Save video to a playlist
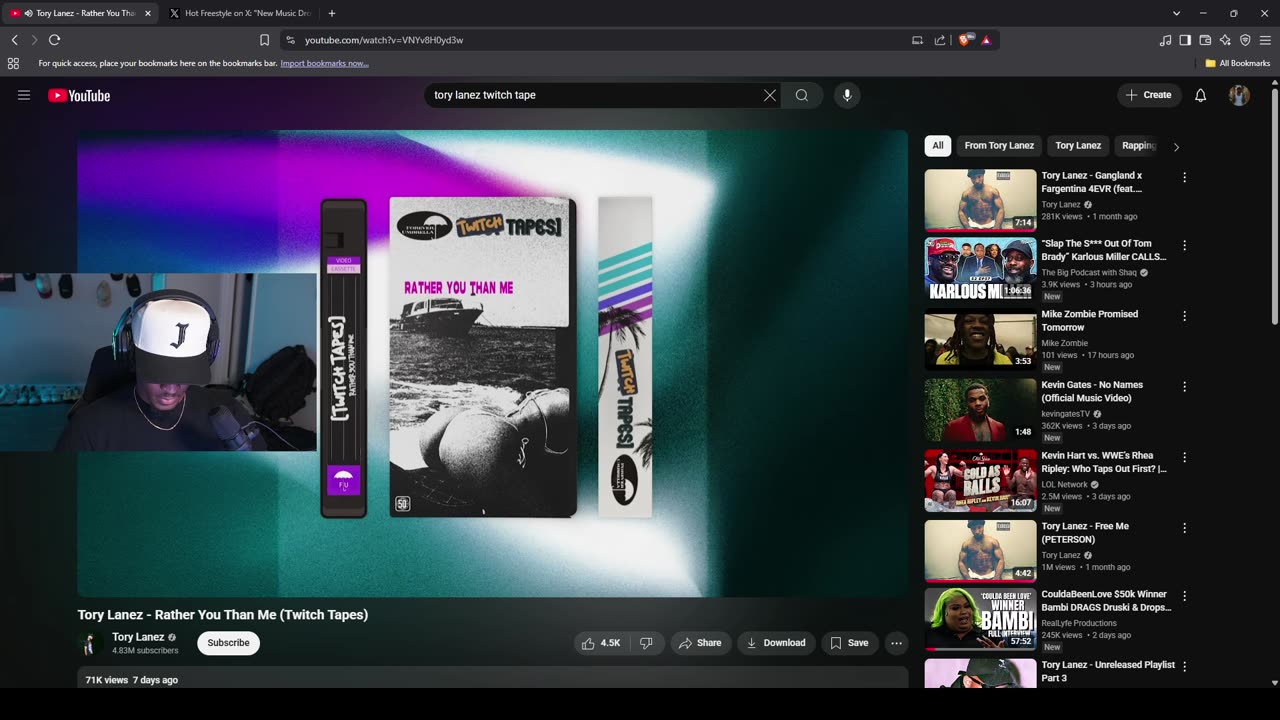The width and height of the screenshot is (1280, 720). (849, 643)
